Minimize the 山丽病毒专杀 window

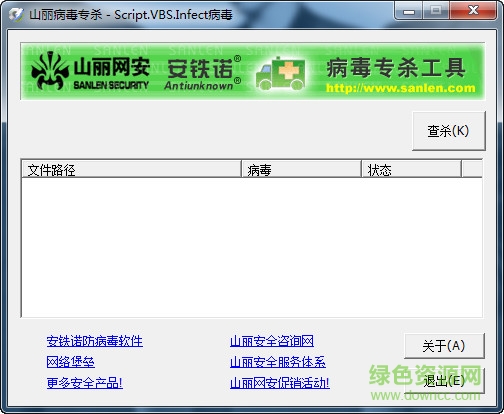click(x=409, y=11)
